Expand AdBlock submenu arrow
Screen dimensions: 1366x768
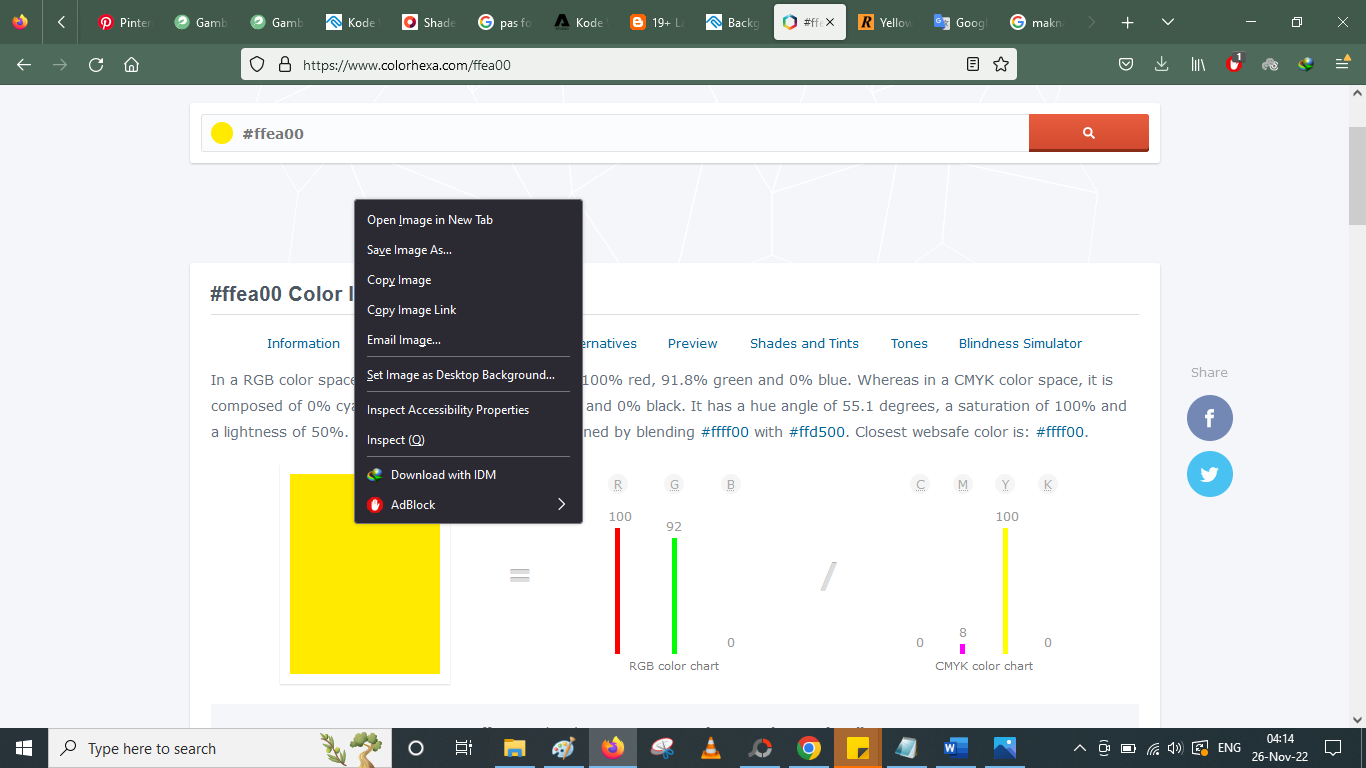[561, 504]
